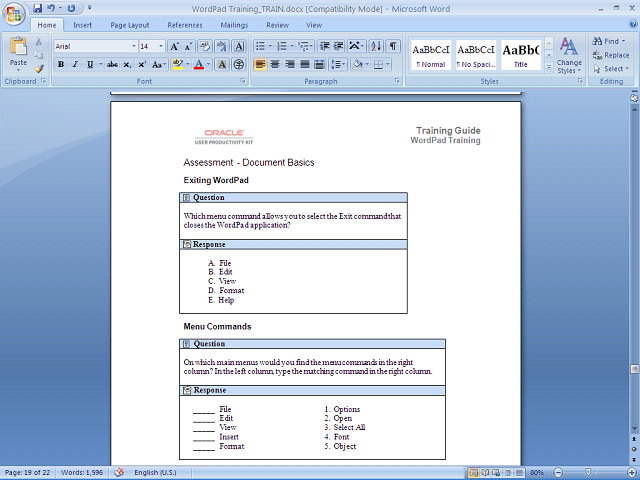The width and height of the screenshot is (640, 480).
Task: Toggle Underline formatting
Action: (x=90, y=64)
